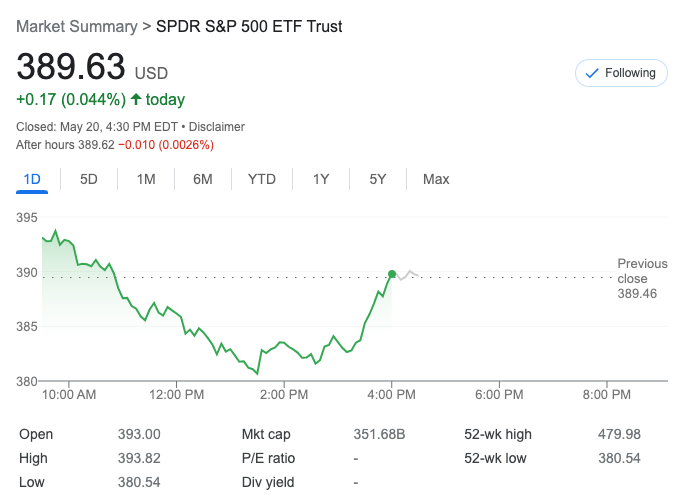This screenshot has width=690, height=499.
Task: Open the Max range tab
Action: [436, 179]
